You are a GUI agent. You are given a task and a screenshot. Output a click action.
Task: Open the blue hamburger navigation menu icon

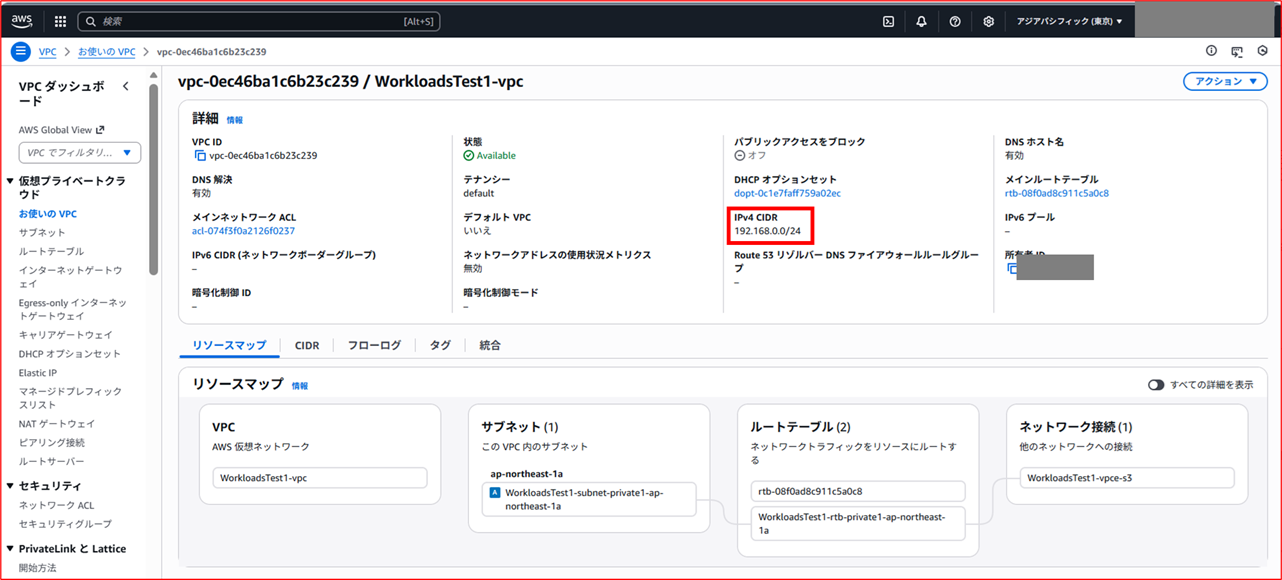[20, 51]
